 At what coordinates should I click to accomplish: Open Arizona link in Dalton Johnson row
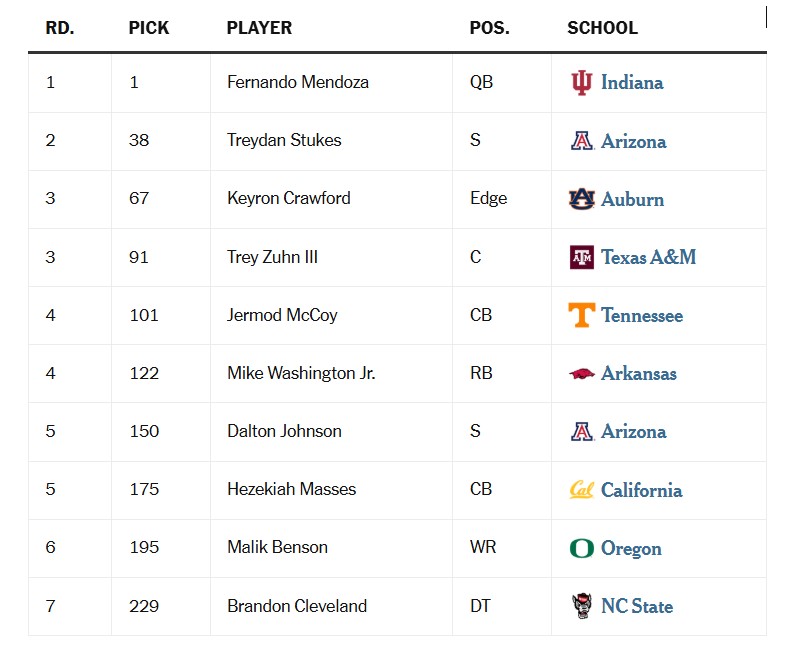point(633,432)
